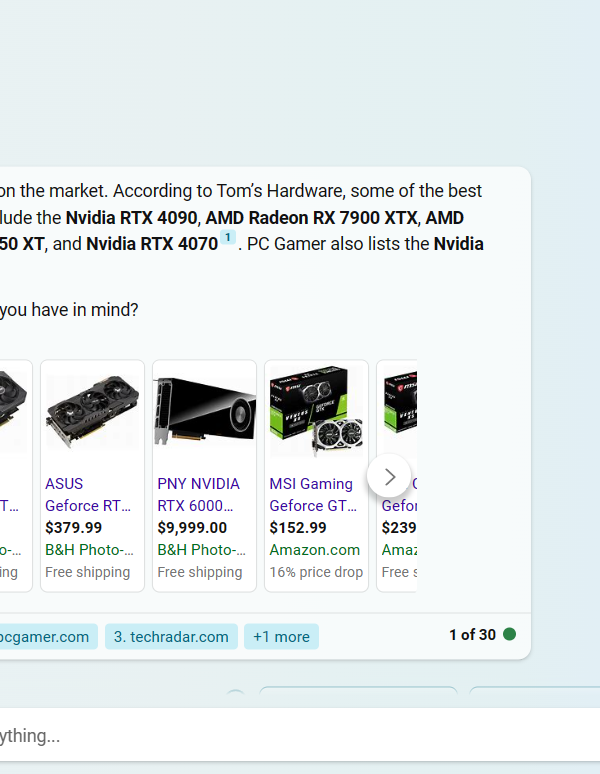Screen dimensions: 600x774
Task: Expand sources with +1 more
Action: tap(281, 636)
